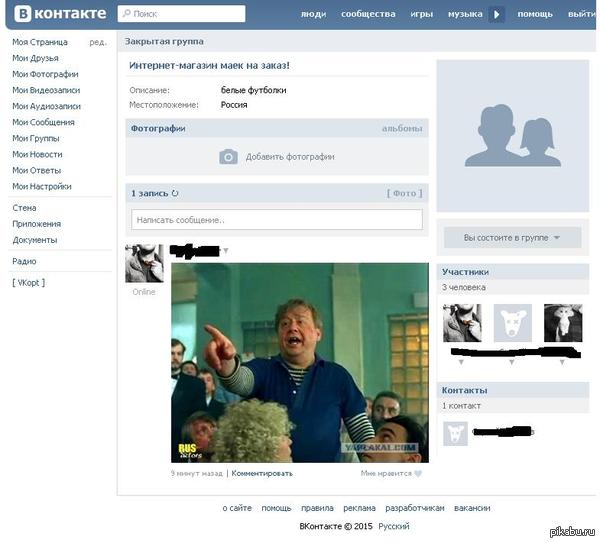Viewport: 600px width, 543px height.
Task: Expand arrow under first member avatar
Action: point(461,362)
